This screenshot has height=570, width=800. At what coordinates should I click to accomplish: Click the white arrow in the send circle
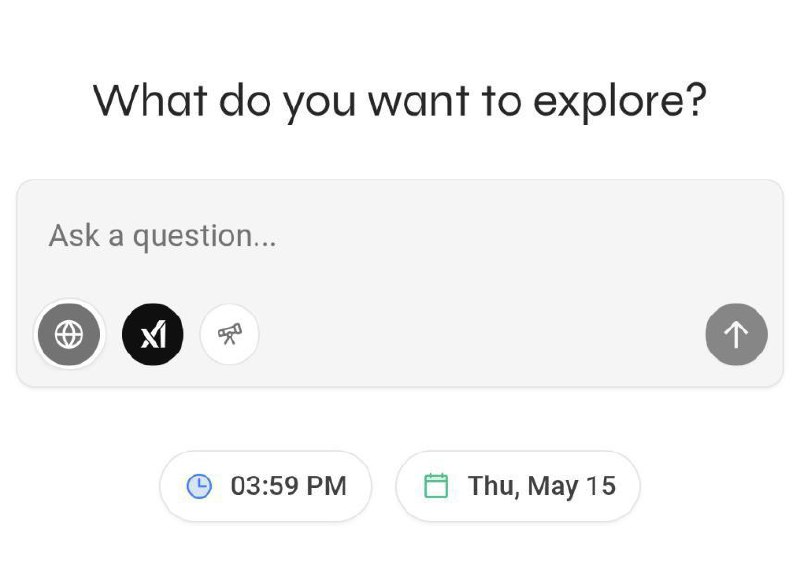click(736, 334)
